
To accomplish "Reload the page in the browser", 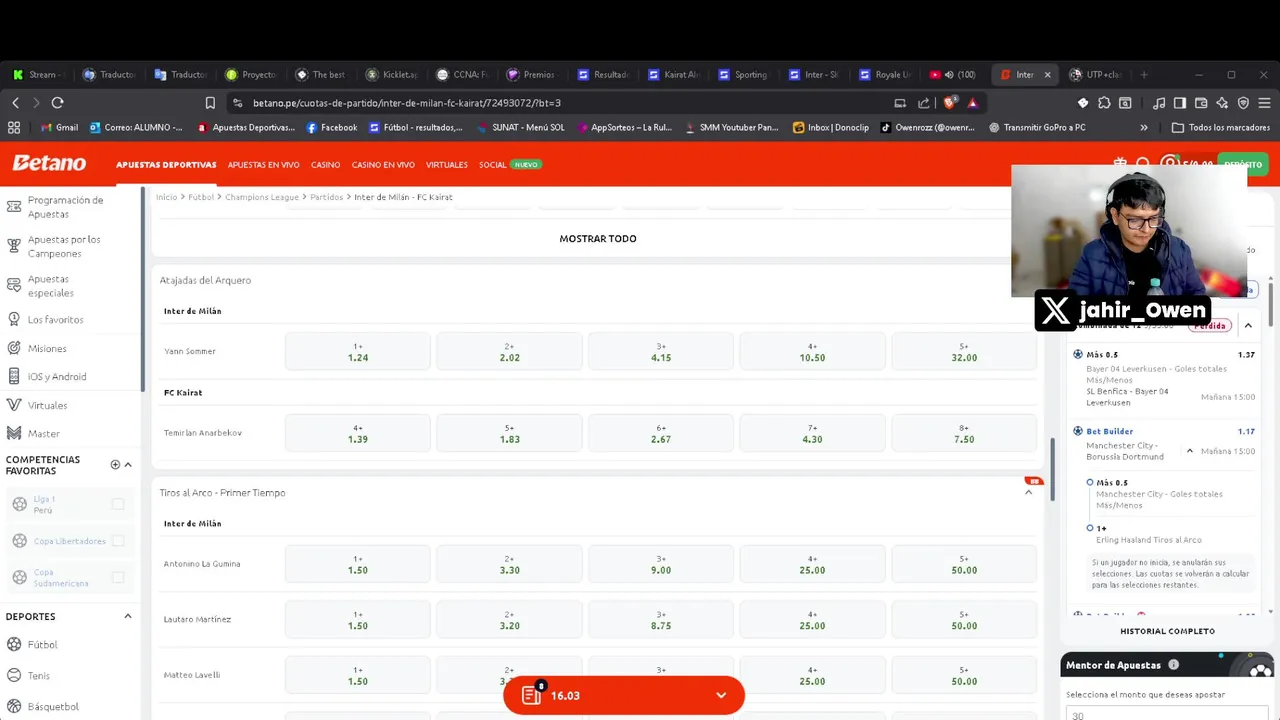I will click(57, 102).
